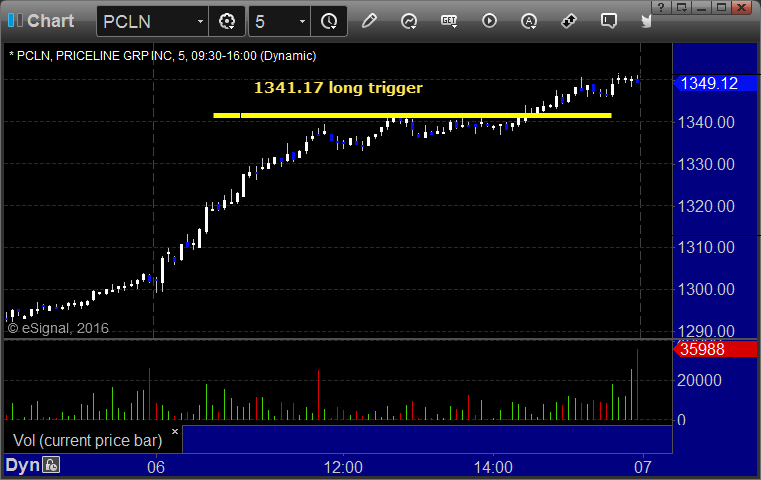Open symbol settings gear menu
The image size is (761, 480).
coord(227,21)
